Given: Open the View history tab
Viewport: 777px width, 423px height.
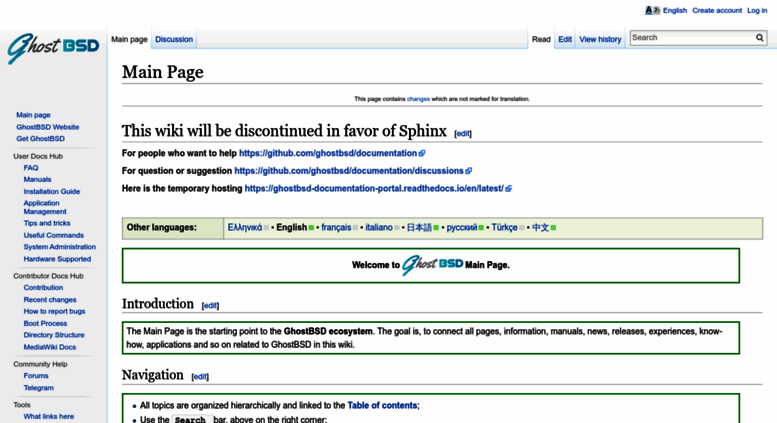Looking at the screenshot, I should pyautogui.click(x=600, y=39).
